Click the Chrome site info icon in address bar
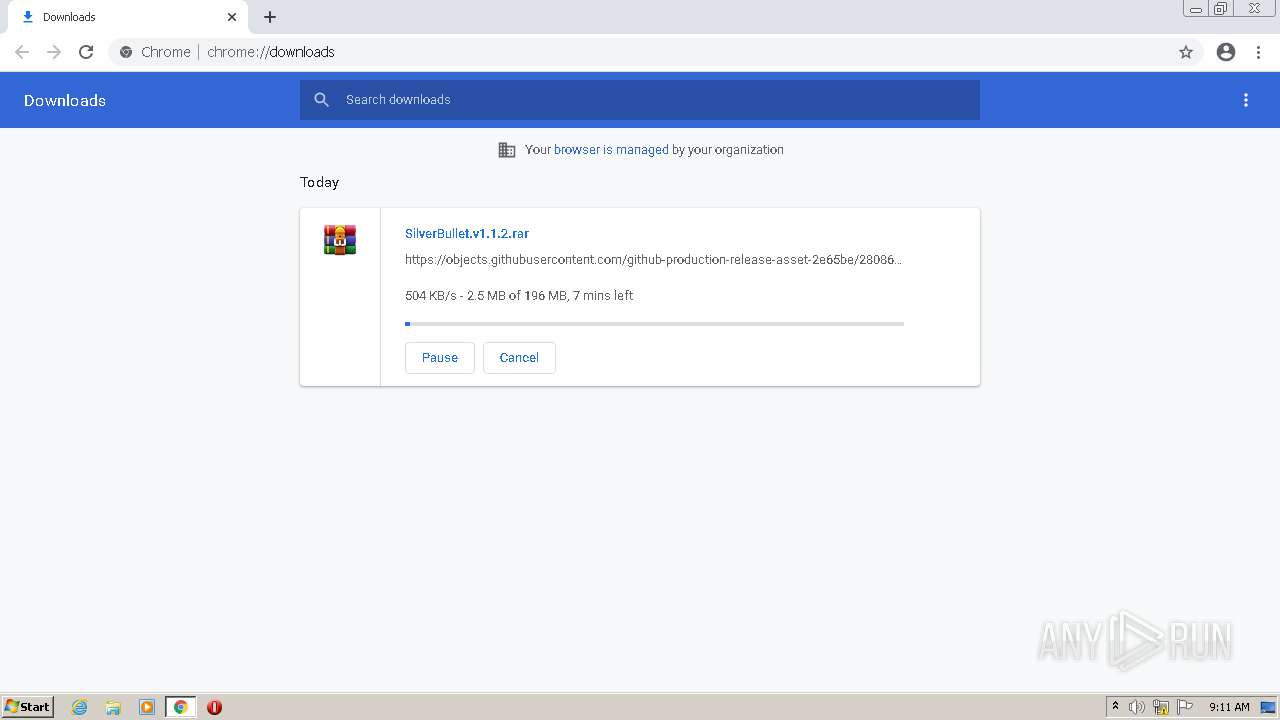Screen dimensions: 1280x720 [126, 52]
